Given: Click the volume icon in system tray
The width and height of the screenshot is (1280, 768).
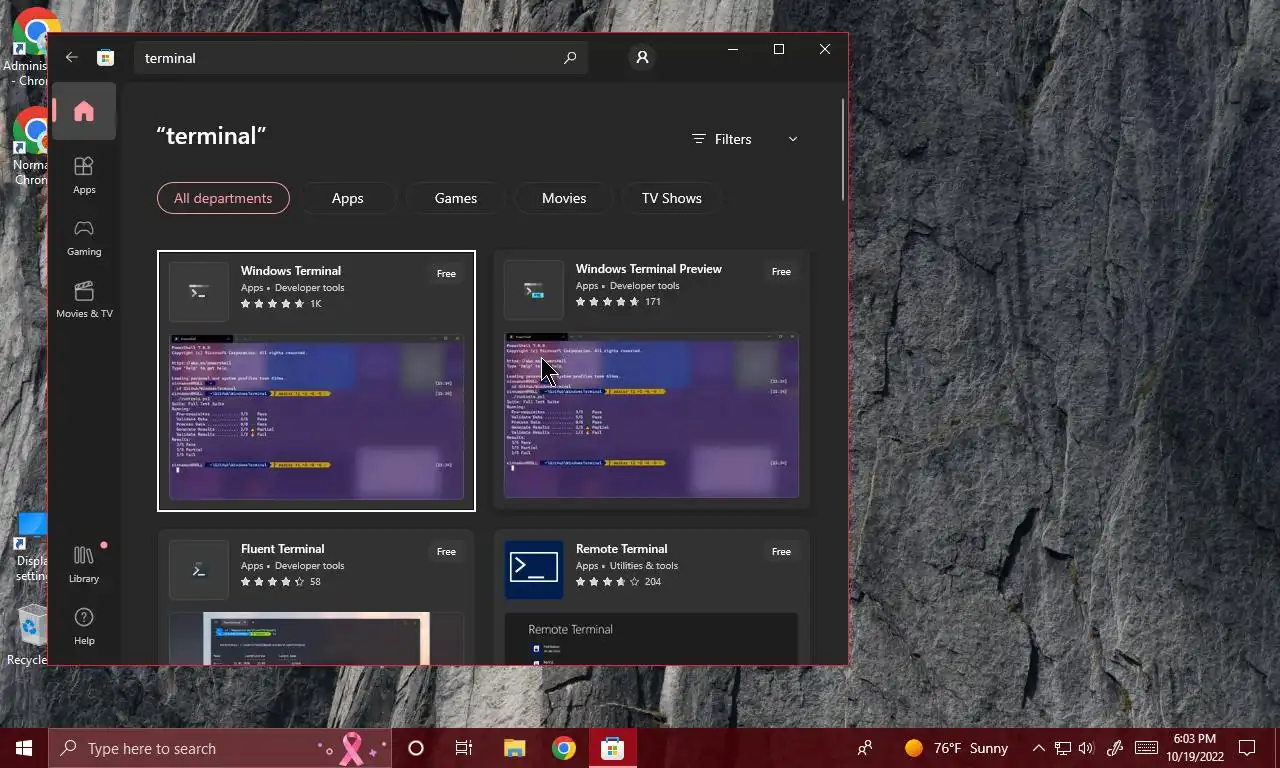Looking at the screenshot, I should pos(1086,748).
